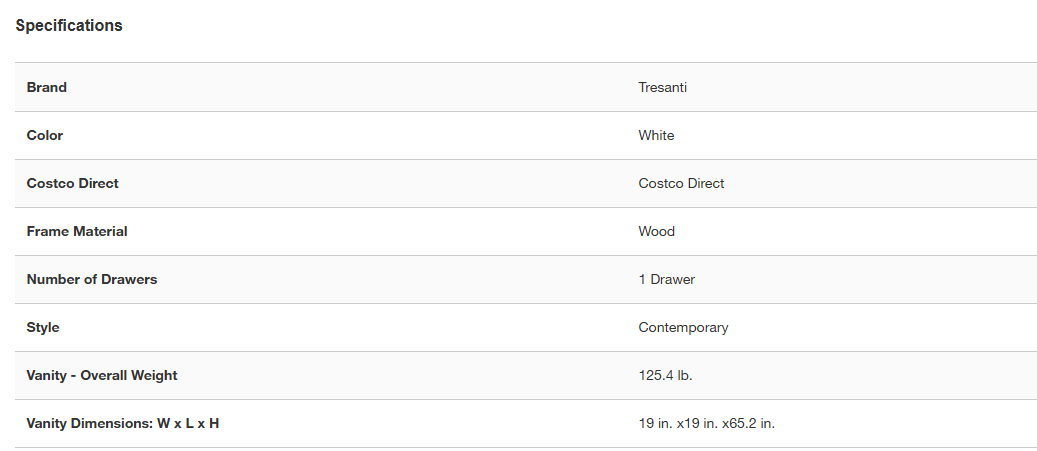The width and height of the screenshot is (1037, 451).
Task: Click the Vanity - Overall Weight label
Action: pyautogui.click(x=102, y=375)
